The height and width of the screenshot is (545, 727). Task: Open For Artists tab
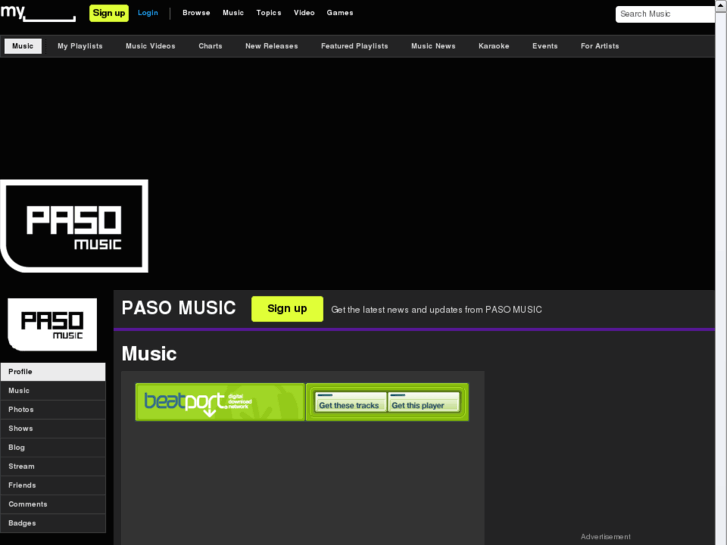[x=600, y=46]
